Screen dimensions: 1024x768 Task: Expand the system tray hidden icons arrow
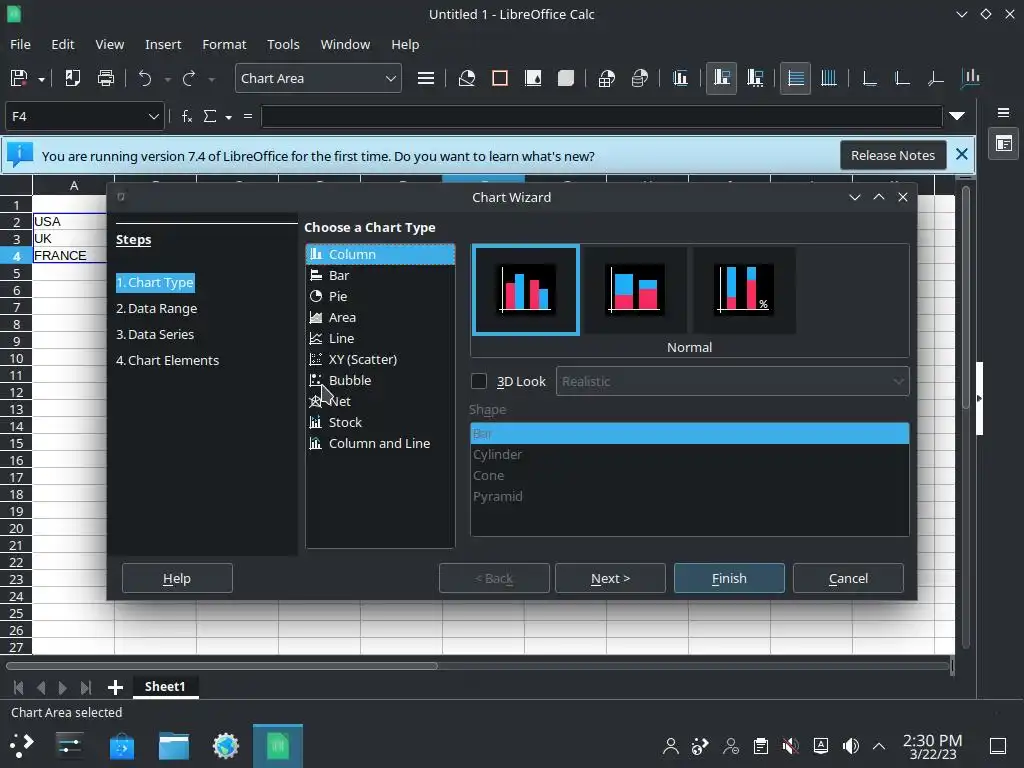point(879,746)
